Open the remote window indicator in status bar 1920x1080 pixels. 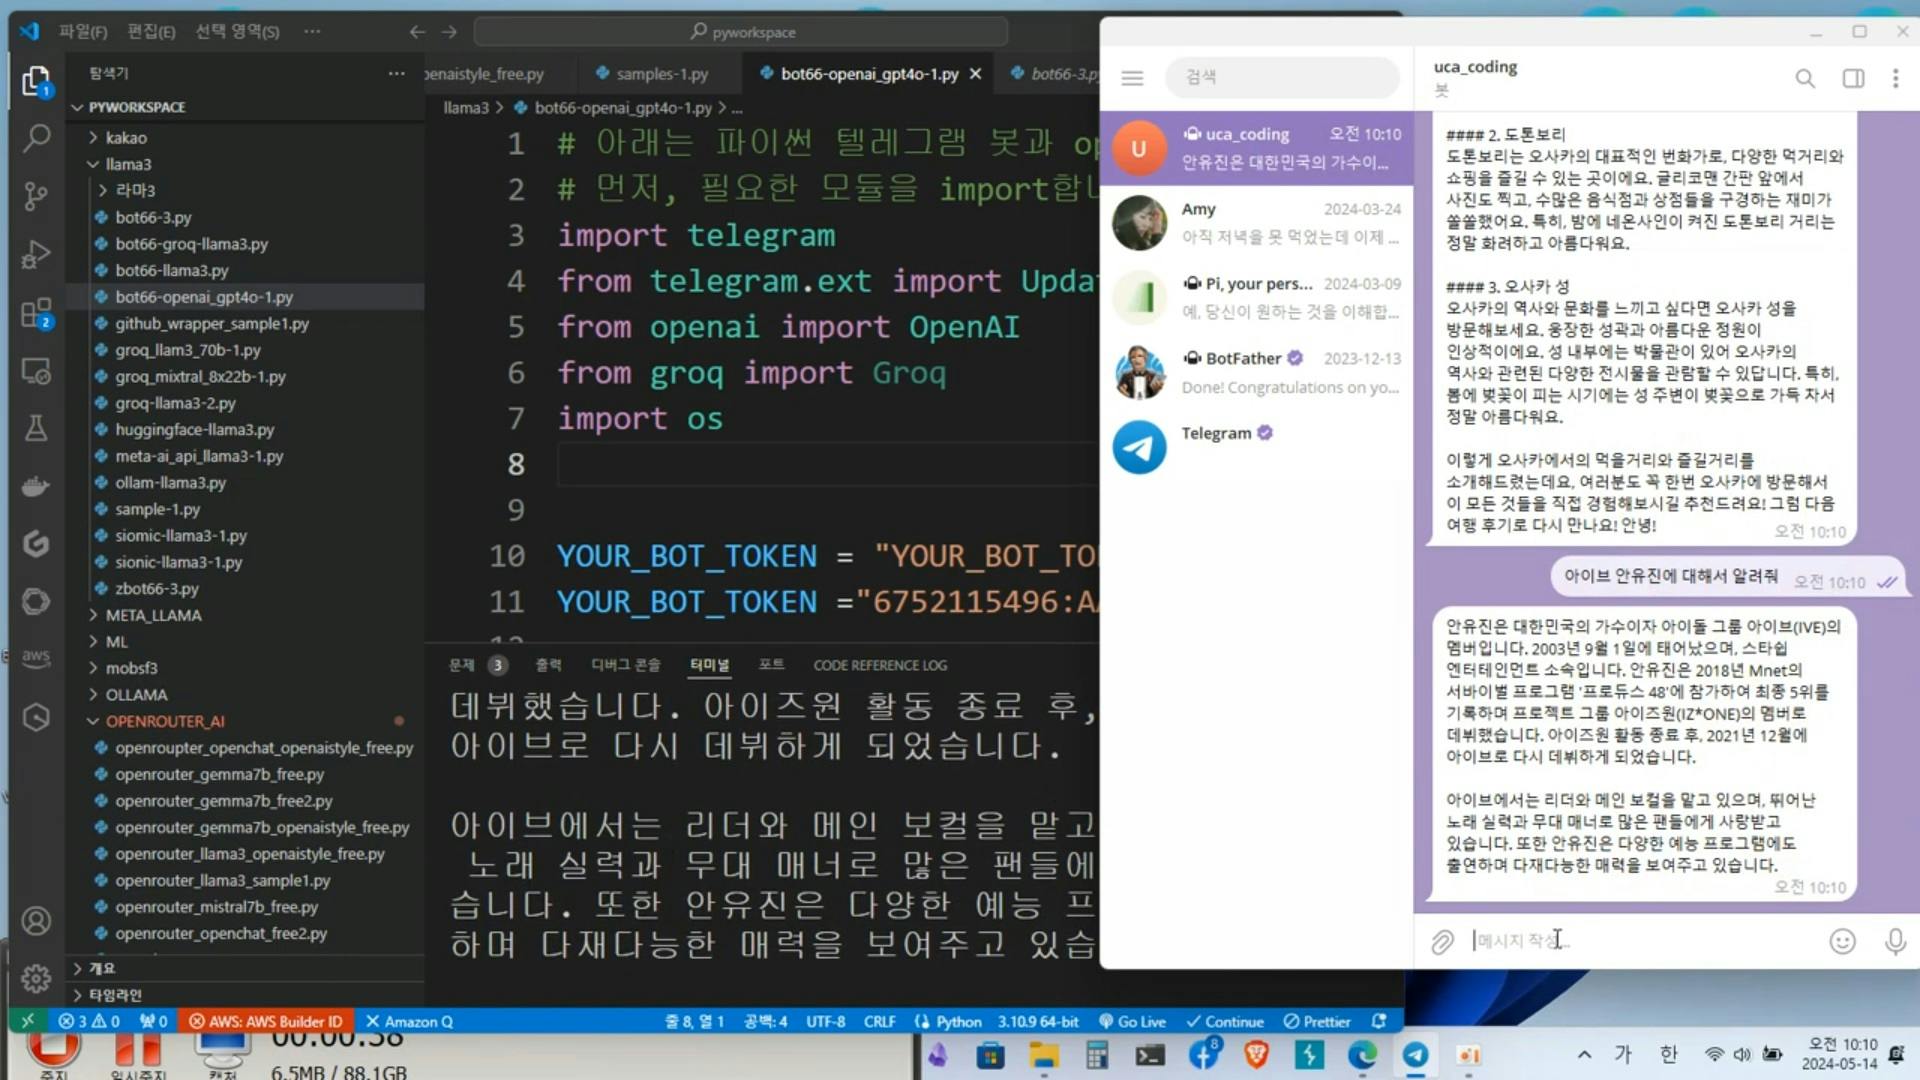pyautogui.click(x=28, y=1021)
